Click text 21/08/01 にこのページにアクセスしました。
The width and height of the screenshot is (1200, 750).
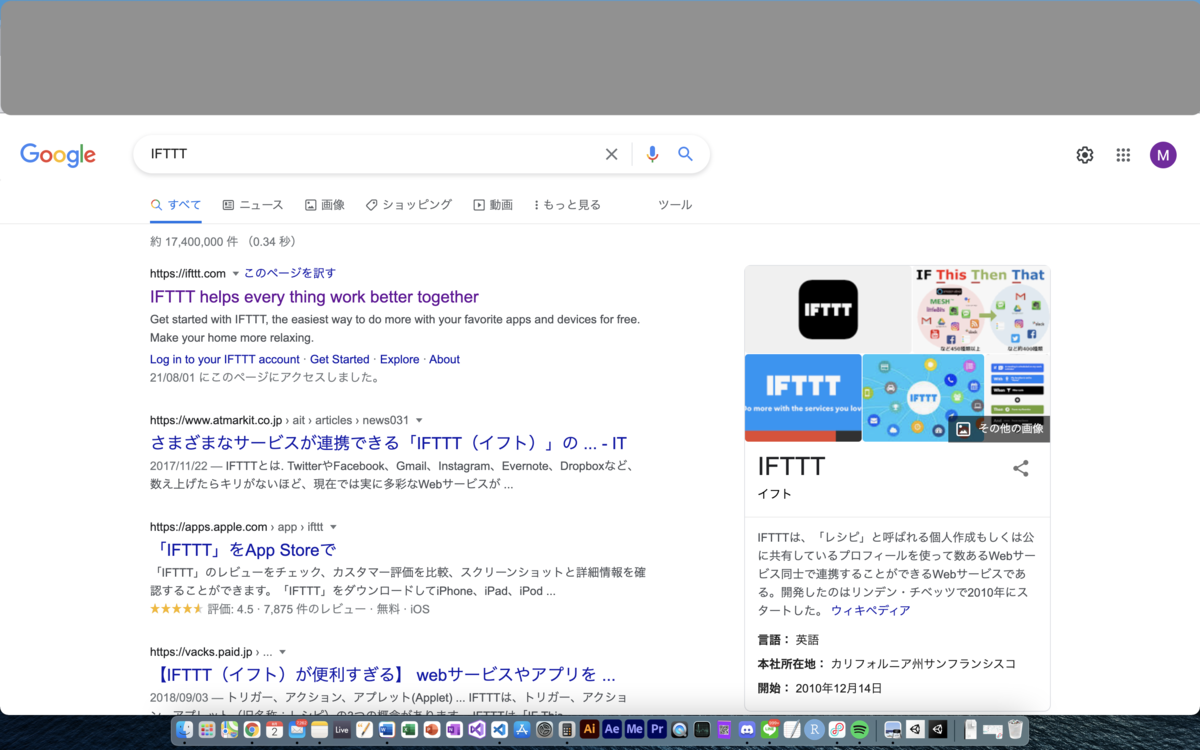point(265,378)
